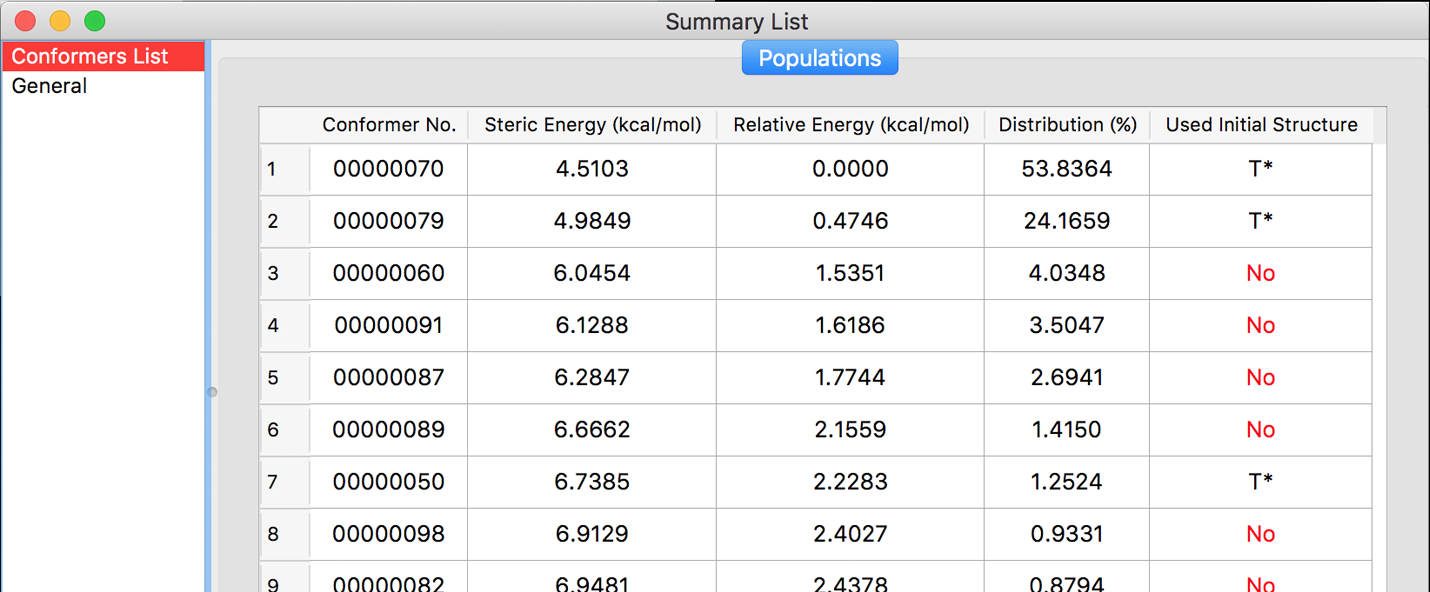Click Used Initial Structure column header
1430x592 pixels.
click(x=1261, y=125)
